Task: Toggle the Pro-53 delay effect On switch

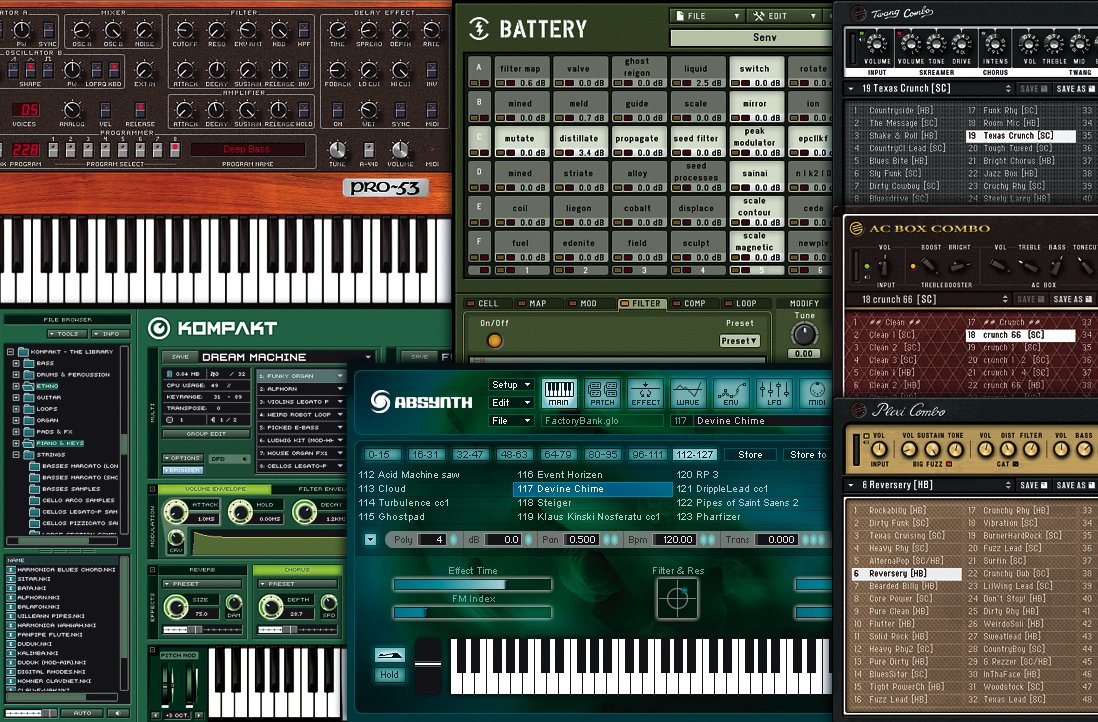Action: click(x=338, y=110)
